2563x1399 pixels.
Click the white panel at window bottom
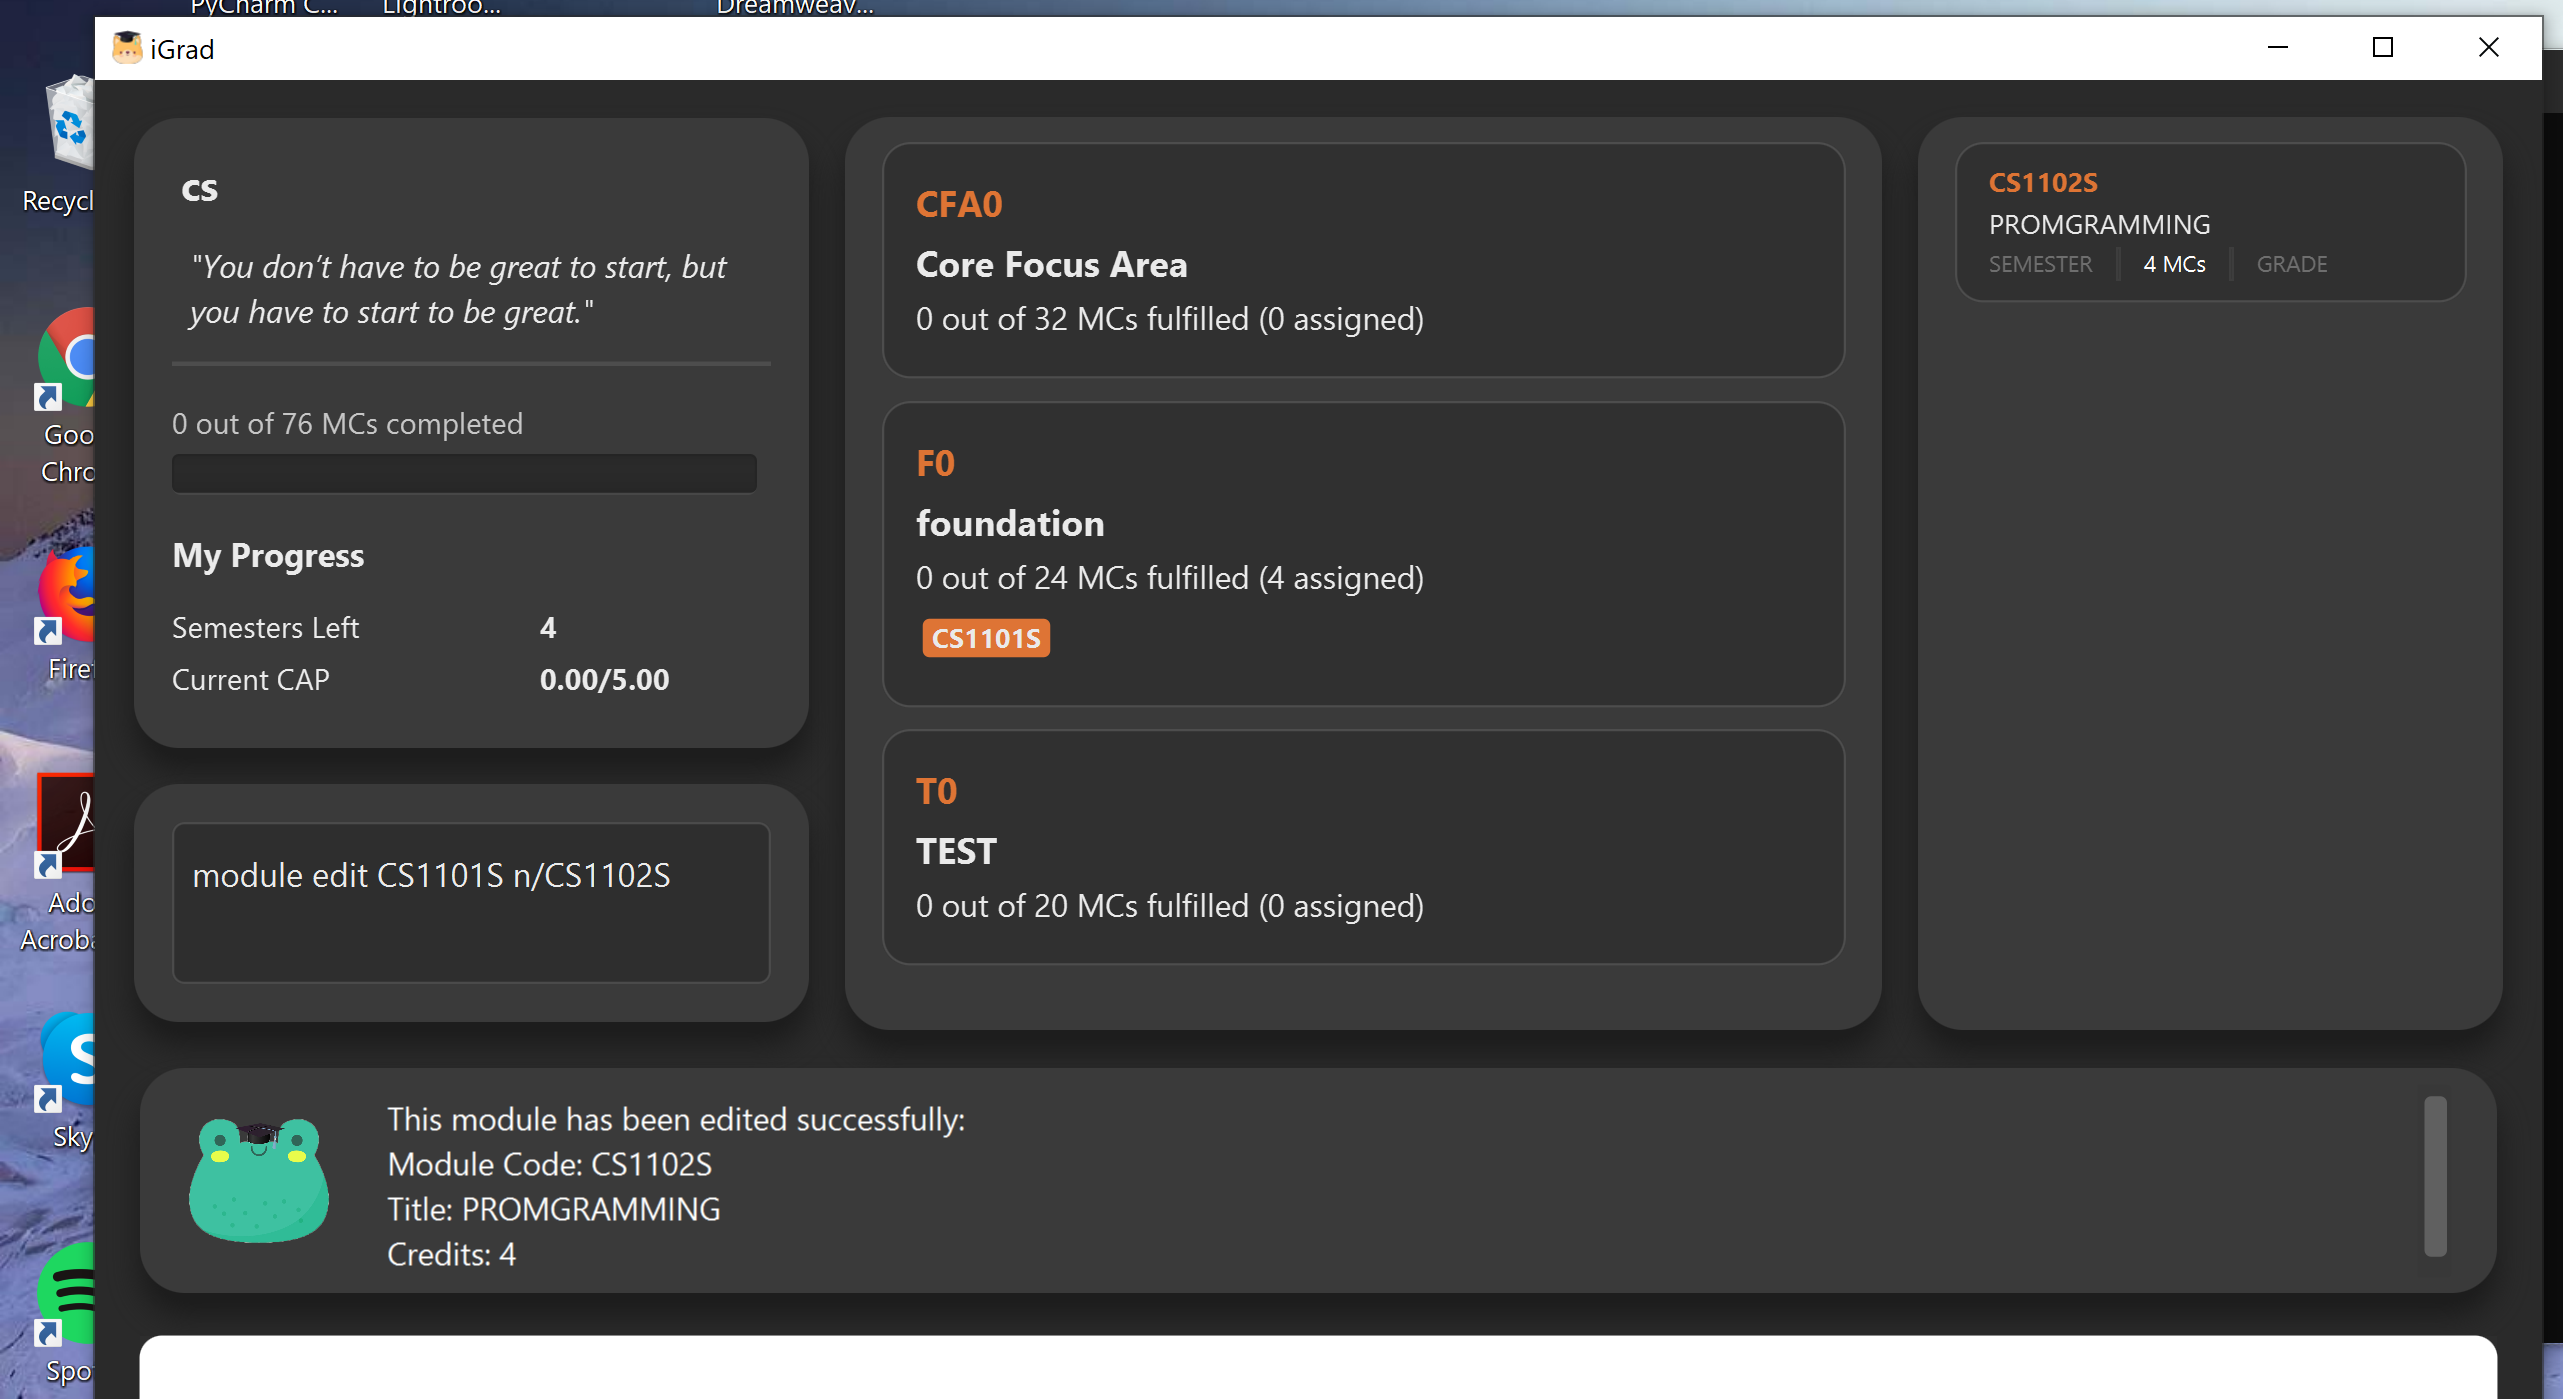(x=1317, y=1367)
